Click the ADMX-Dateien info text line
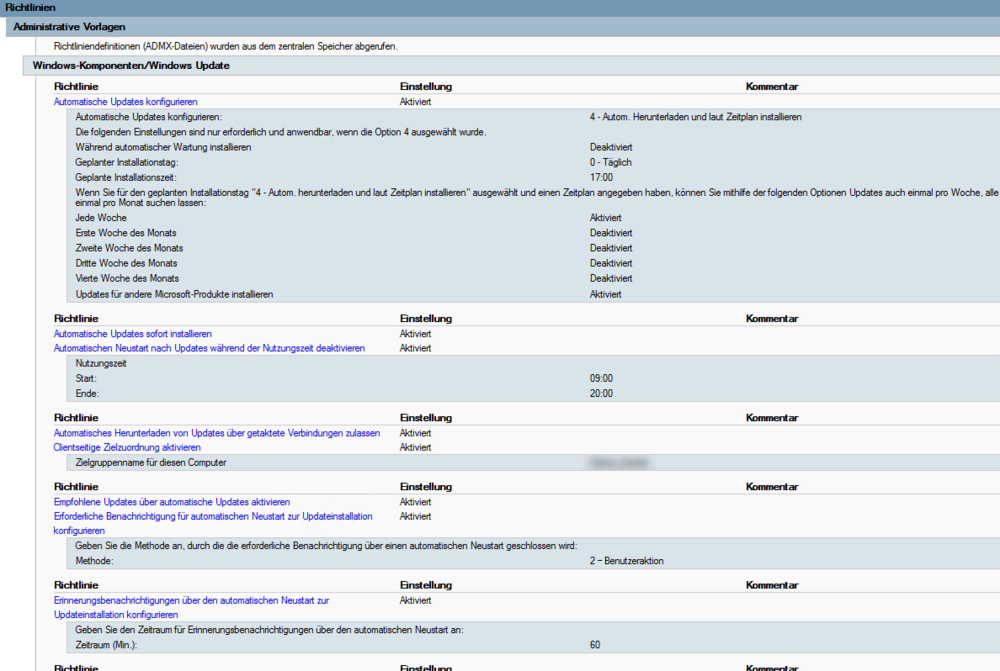Viewport: 1000px width, 671px height. (x=225, y=45)
